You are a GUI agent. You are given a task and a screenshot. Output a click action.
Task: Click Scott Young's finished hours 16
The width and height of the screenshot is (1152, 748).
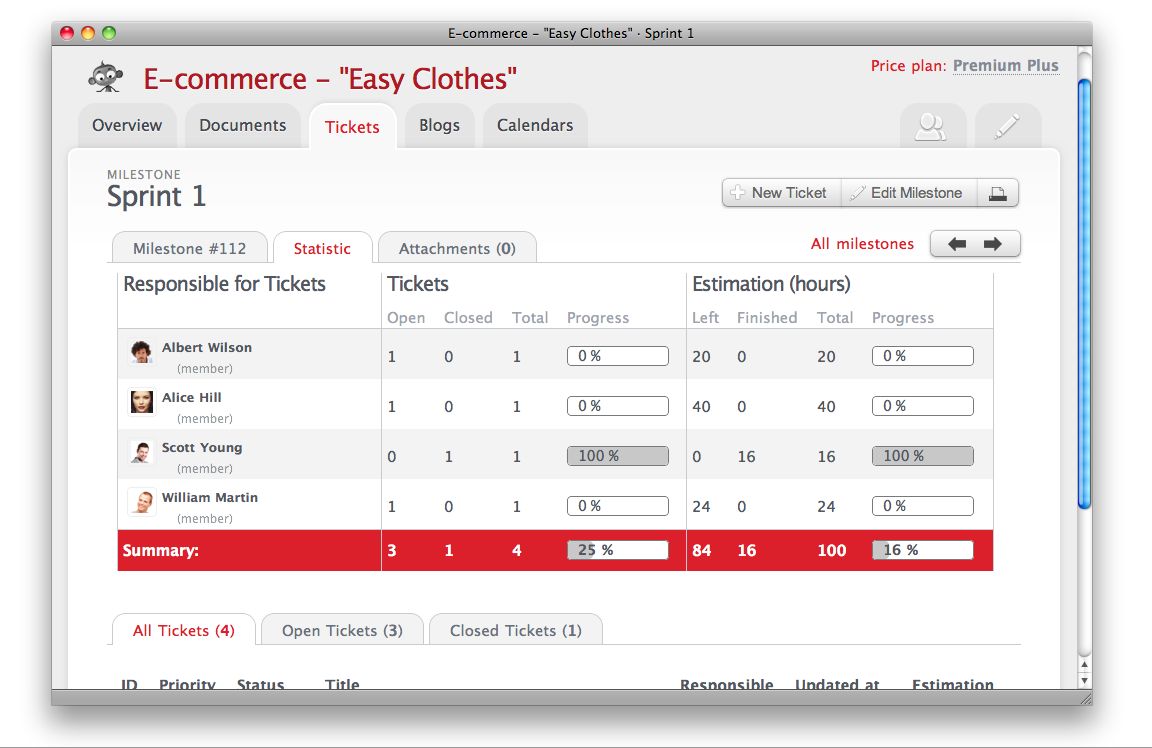746,457
